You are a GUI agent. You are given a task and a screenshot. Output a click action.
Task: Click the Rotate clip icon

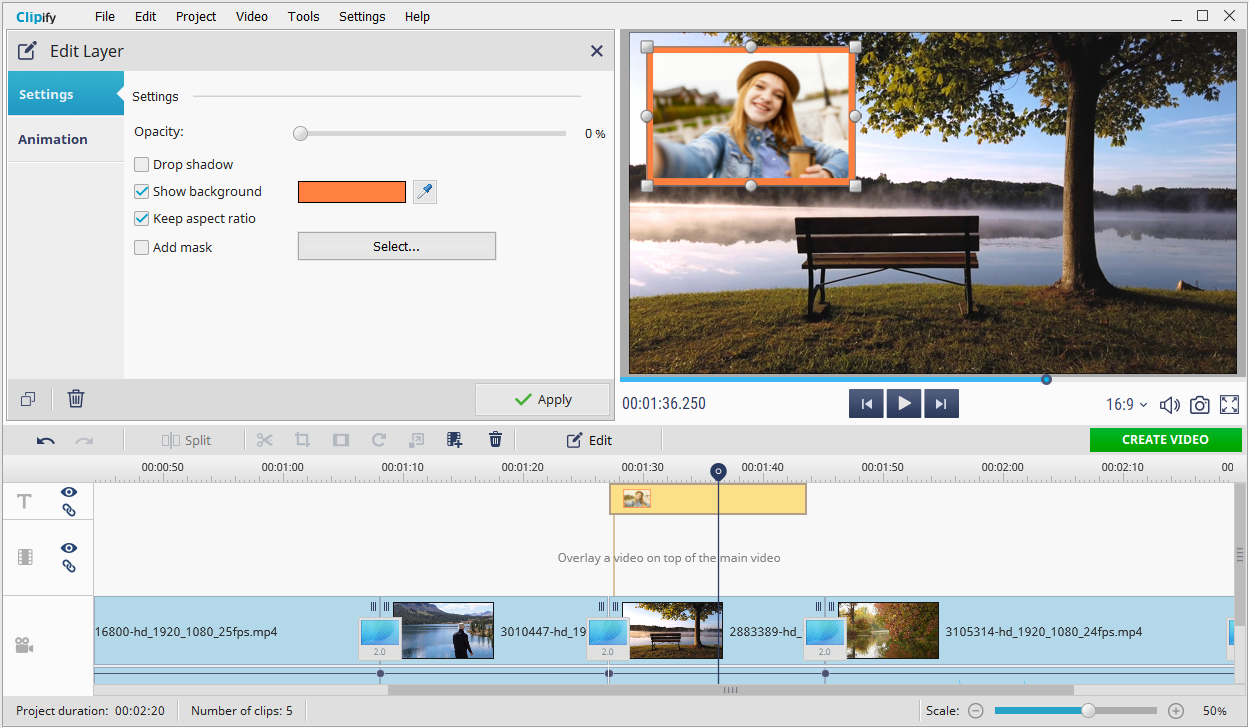click(378, 439)
